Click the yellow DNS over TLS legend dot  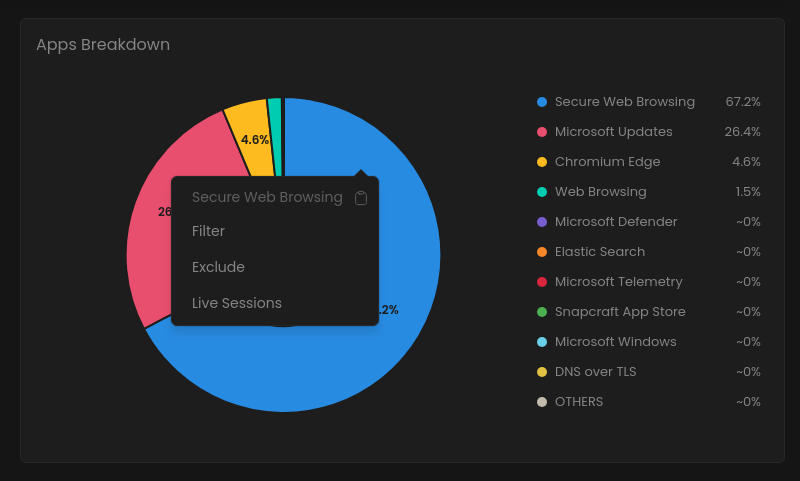point(542,372)
